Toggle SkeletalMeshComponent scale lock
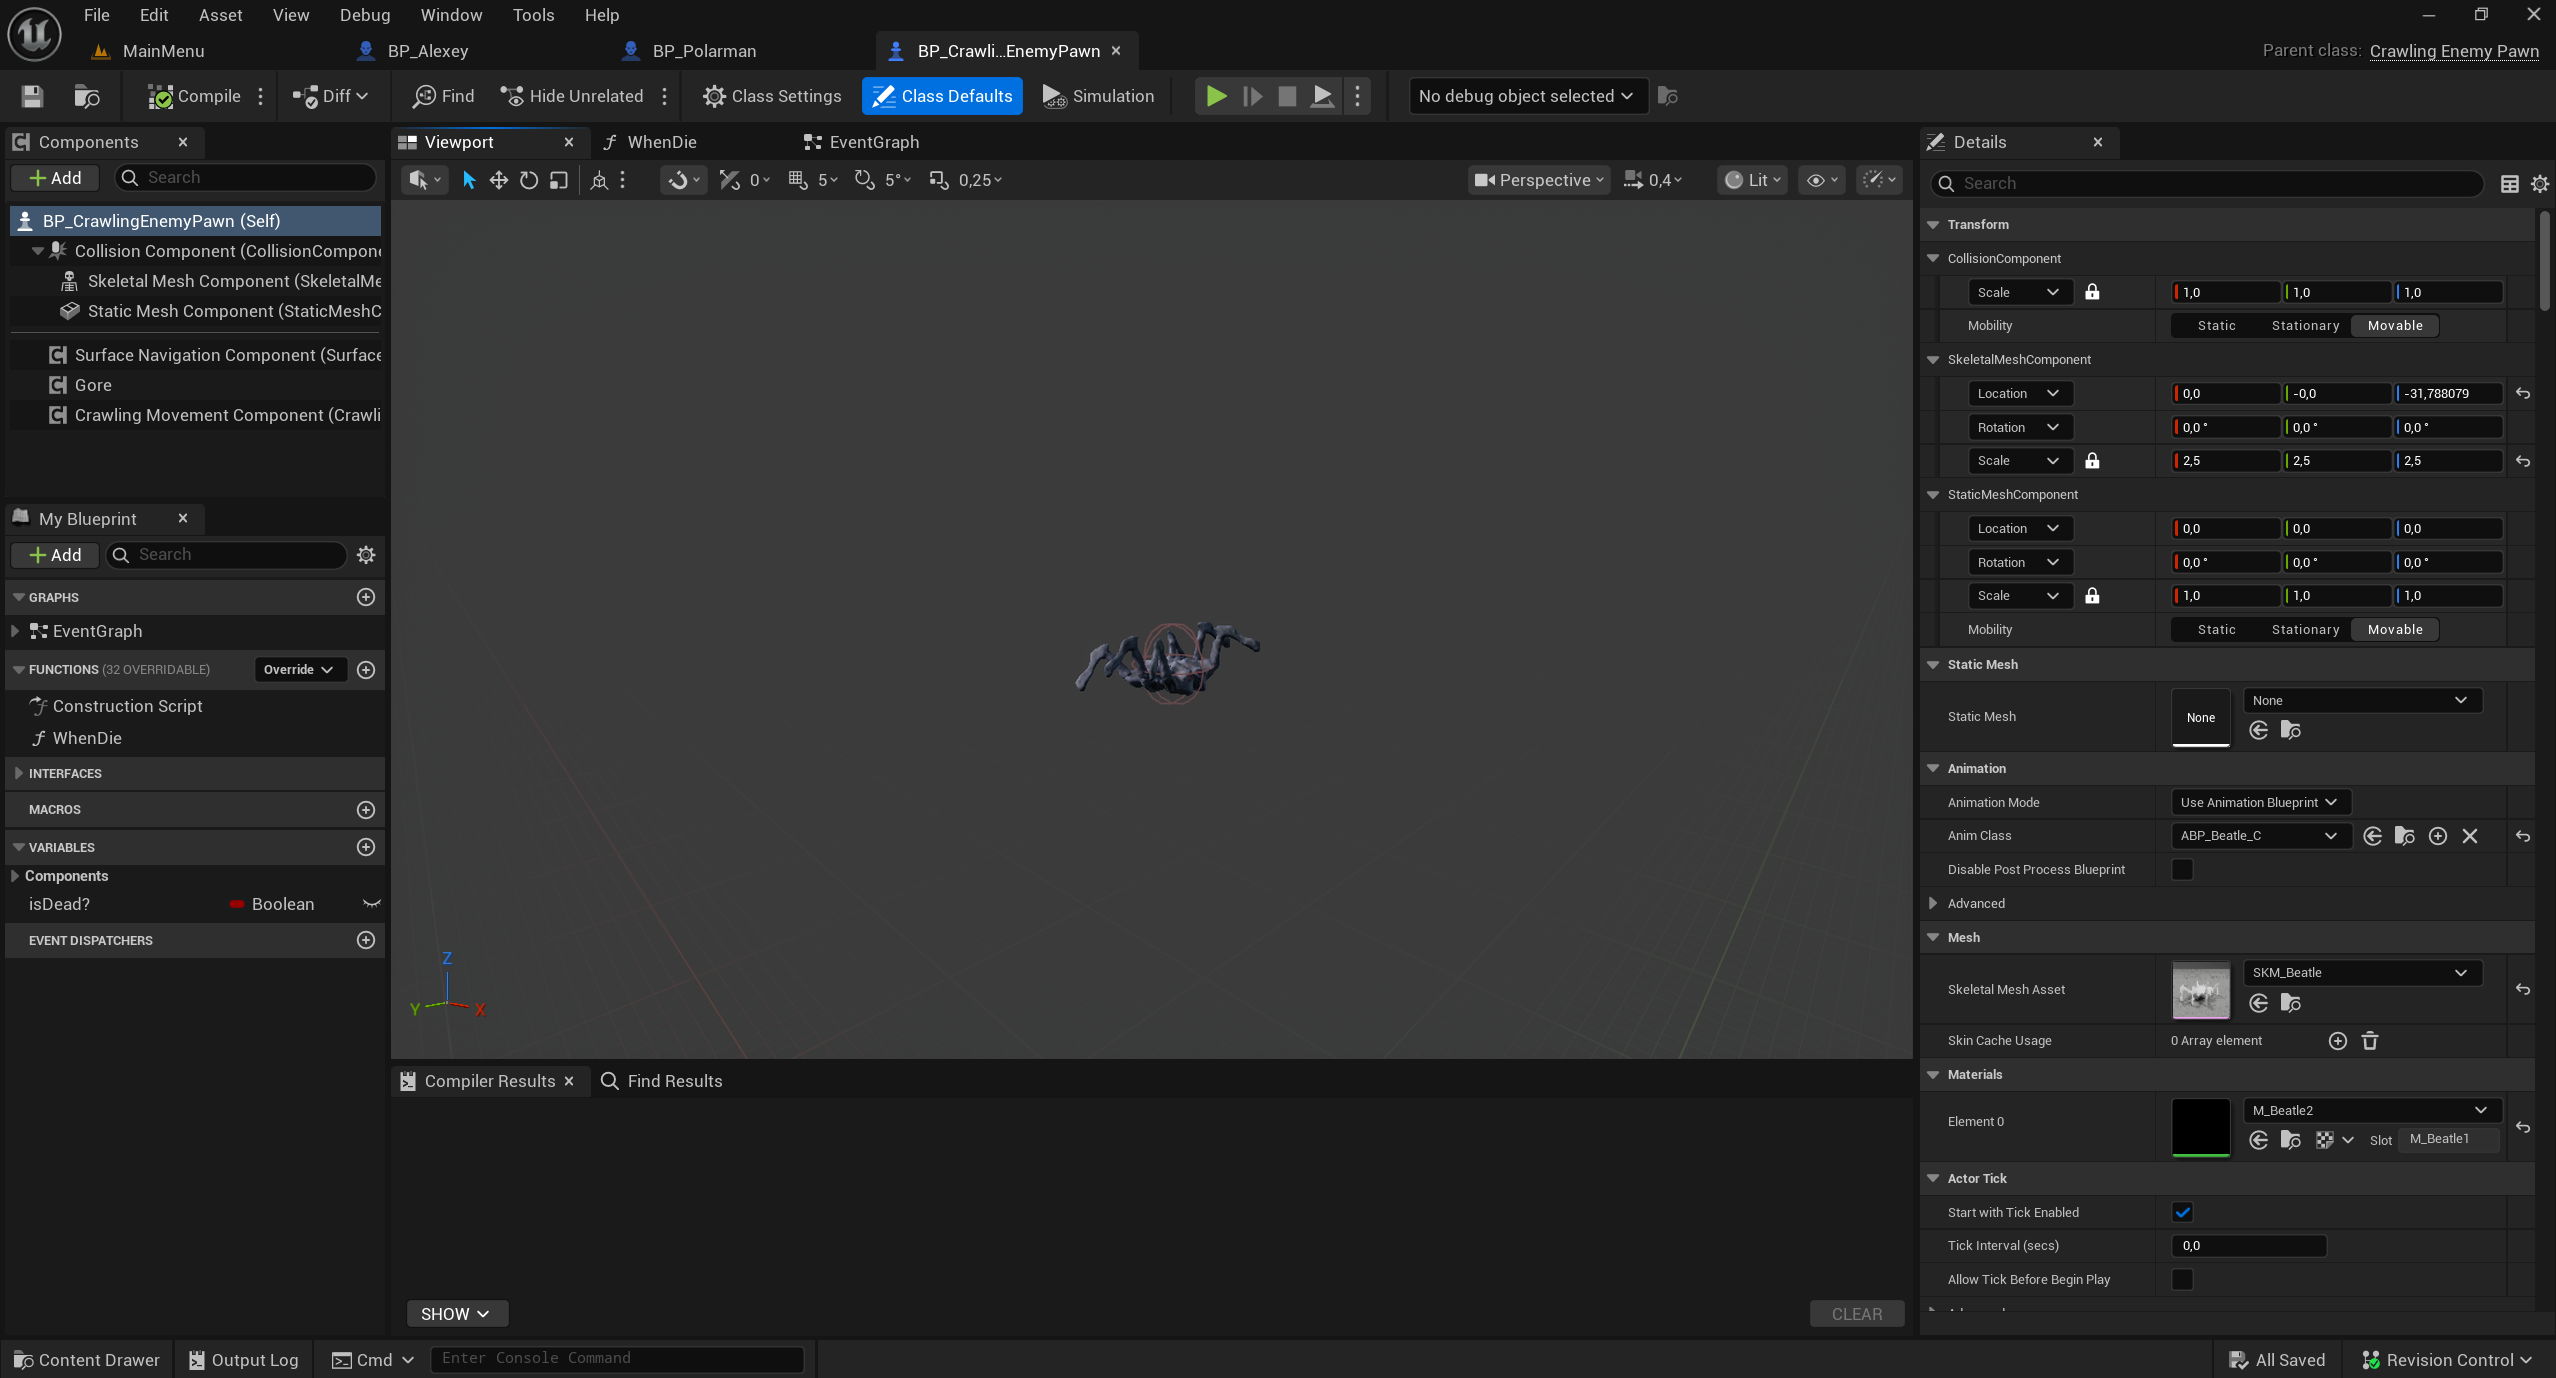The image size is (2556, 1378). click(2092, 461)
